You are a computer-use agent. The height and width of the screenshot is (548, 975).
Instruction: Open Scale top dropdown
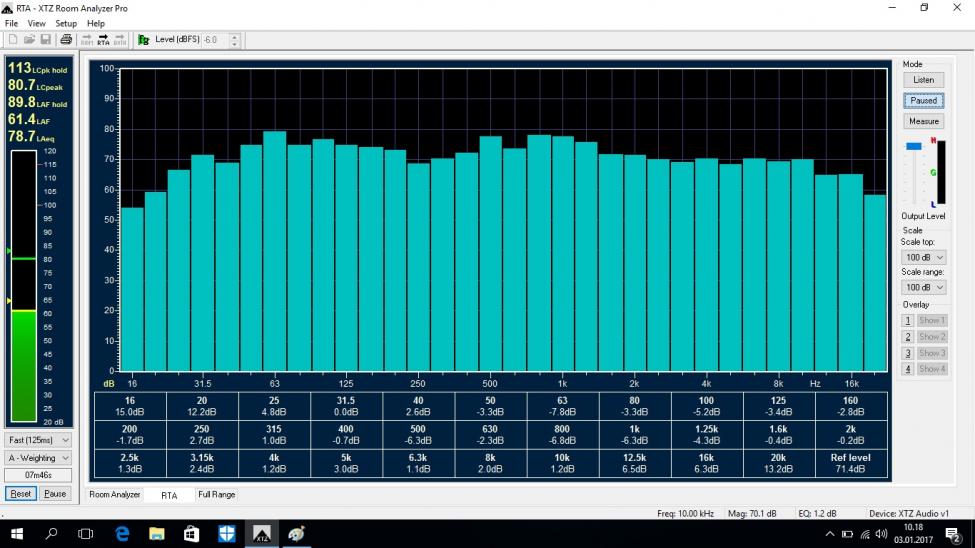[x=923, y=257]
